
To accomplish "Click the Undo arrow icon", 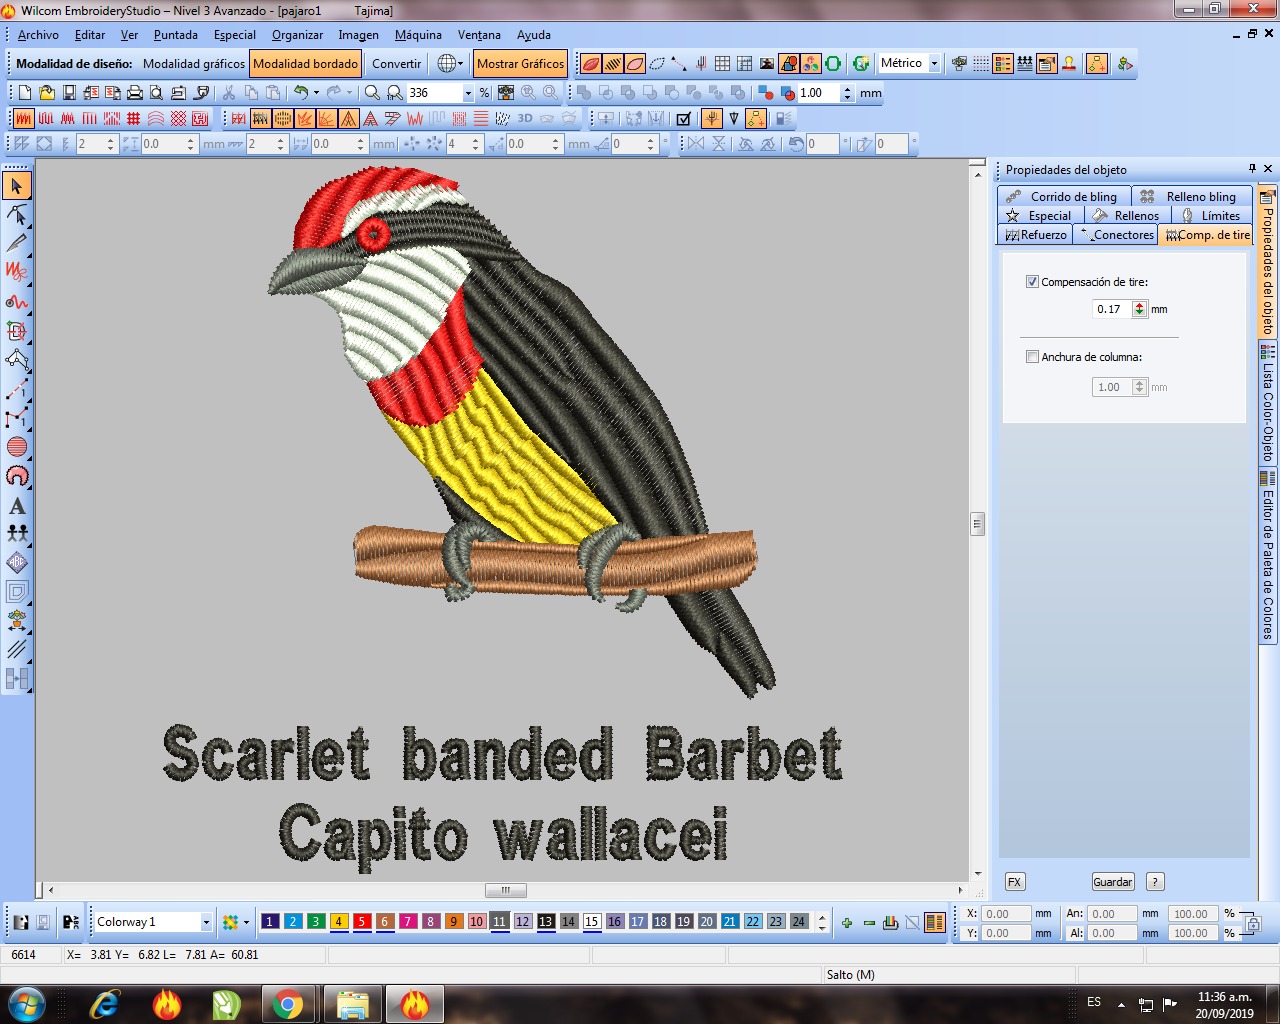I will (x=301, y=93).
